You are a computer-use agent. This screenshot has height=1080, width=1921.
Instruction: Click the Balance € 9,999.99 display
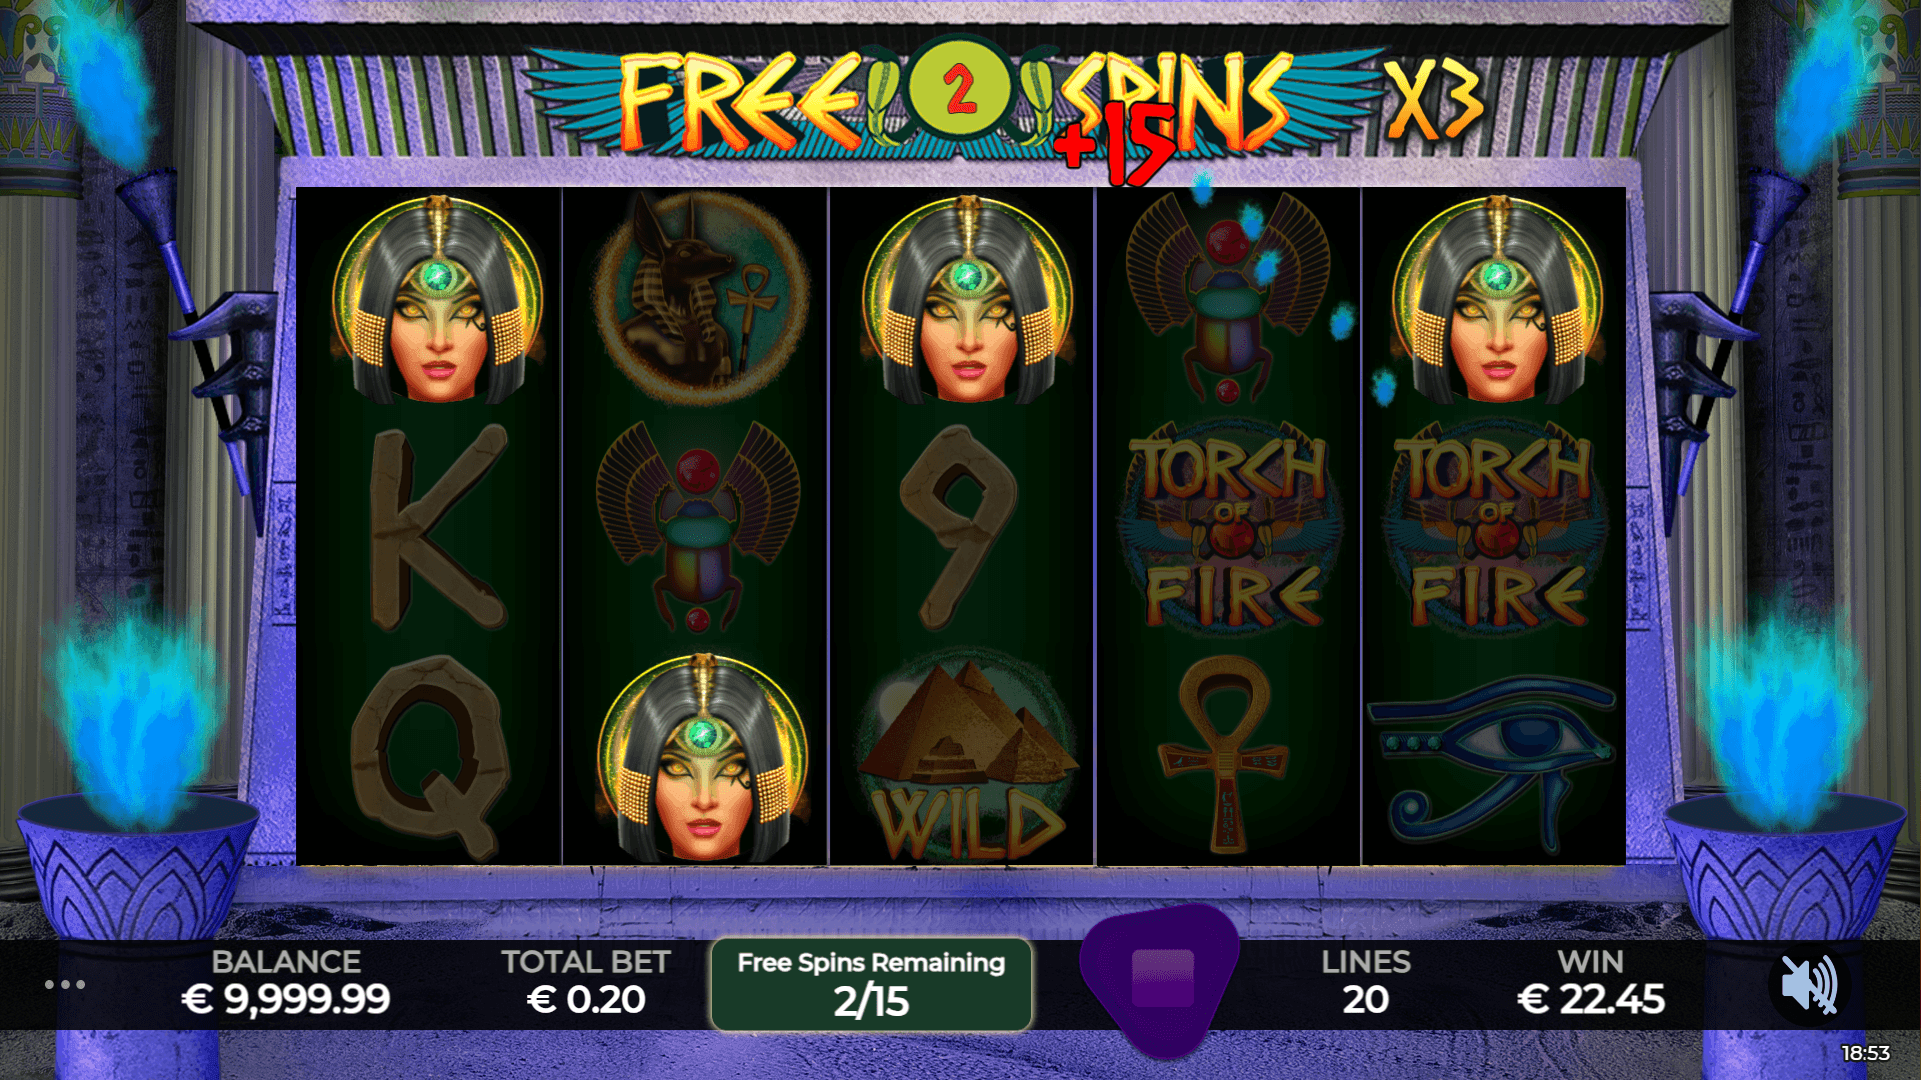(x=286, y=982)
